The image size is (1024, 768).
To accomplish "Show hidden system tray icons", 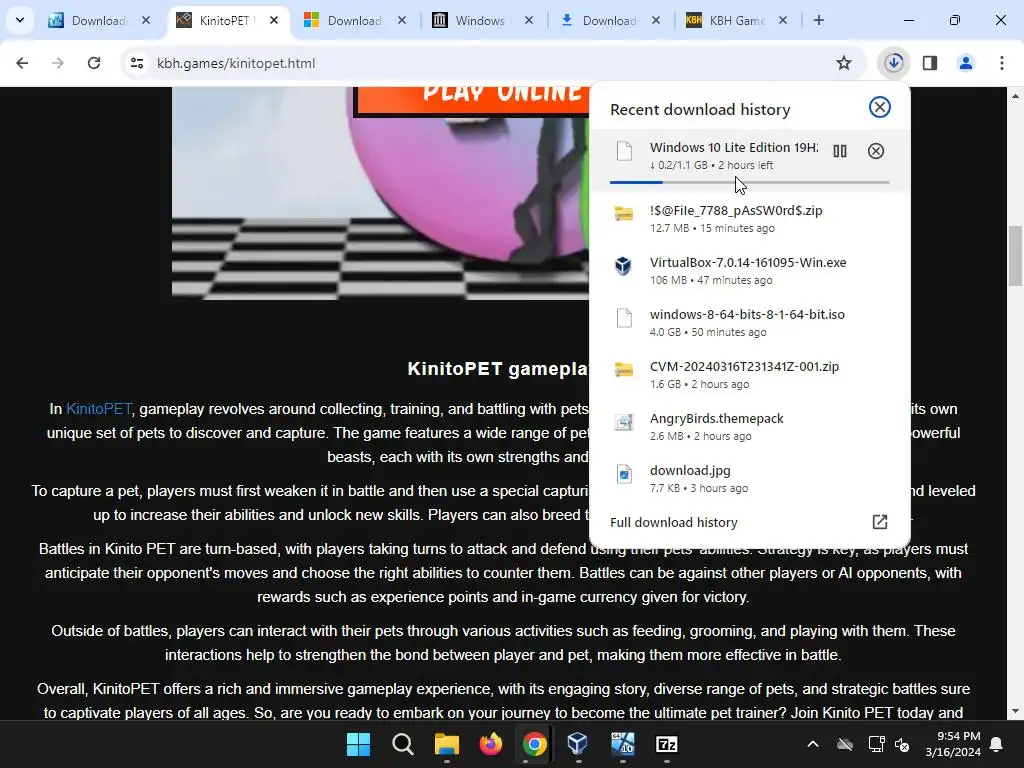I will 813,744.
